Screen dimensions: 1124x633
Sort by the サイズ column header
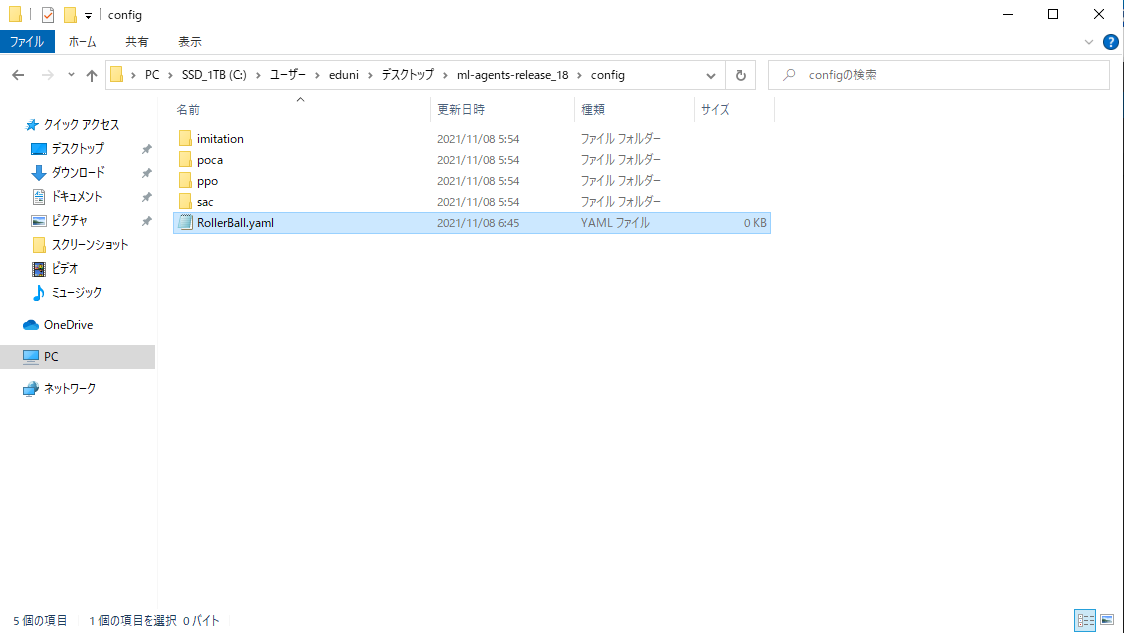tap(715, 110)
